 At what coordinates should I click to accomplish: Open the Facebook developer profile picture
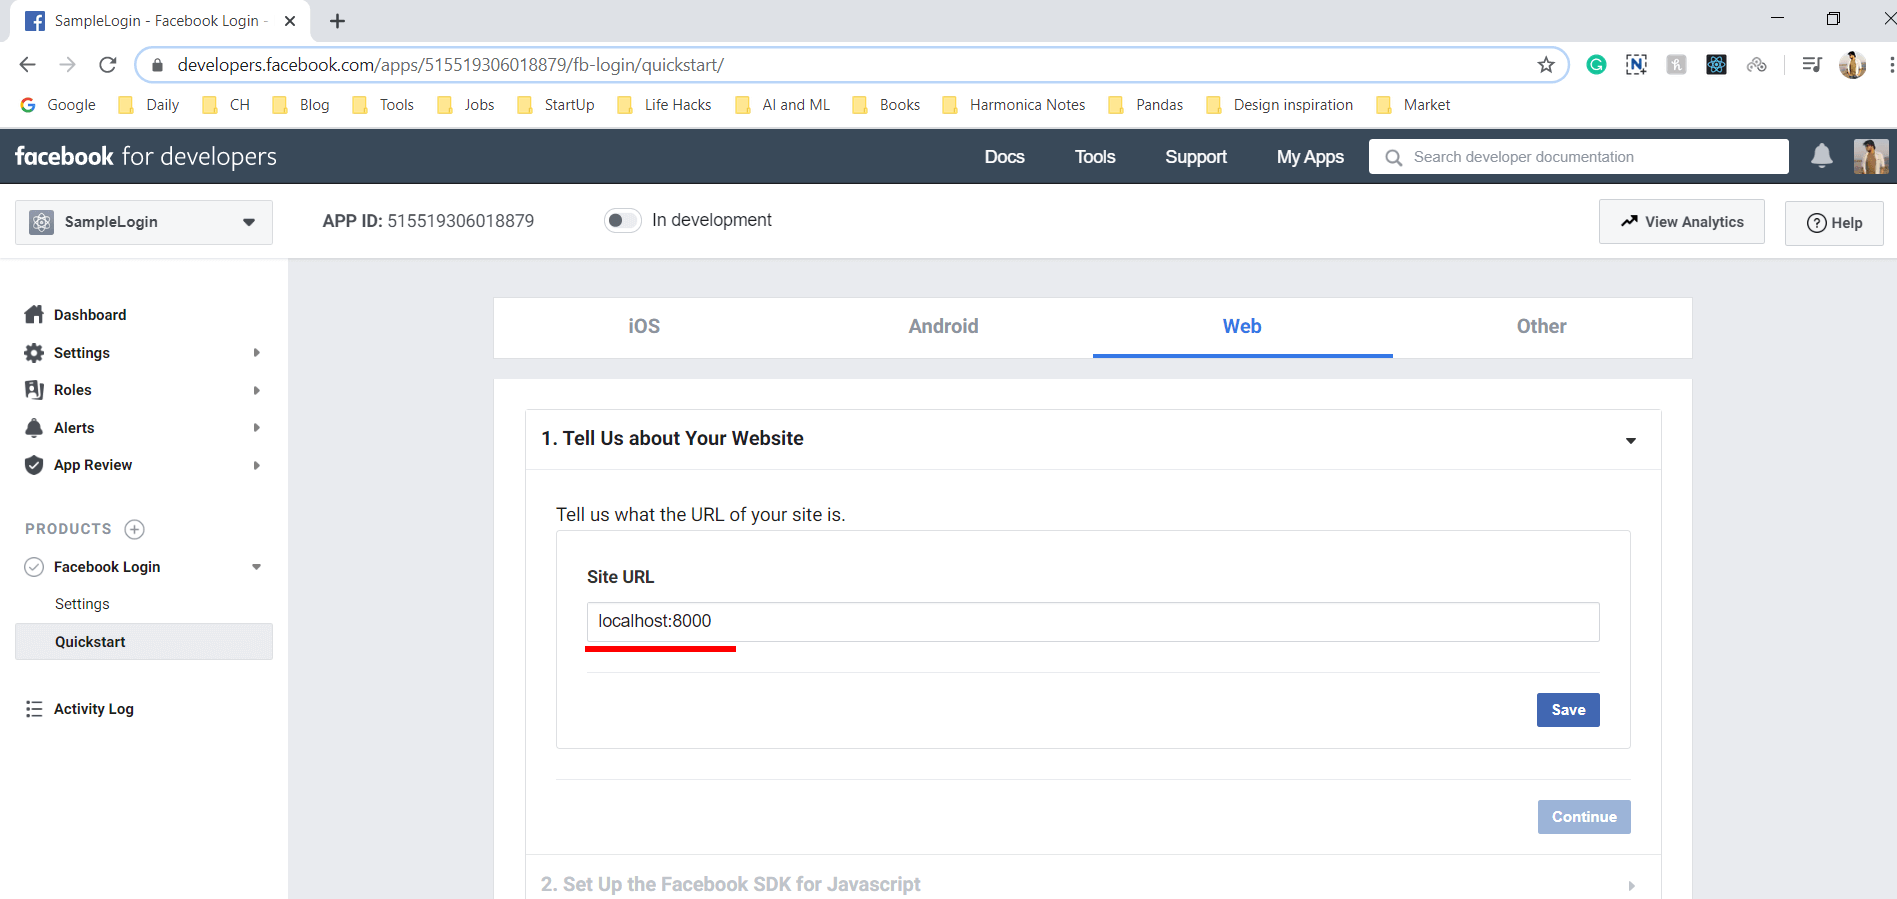click(x=1870, y=156)
